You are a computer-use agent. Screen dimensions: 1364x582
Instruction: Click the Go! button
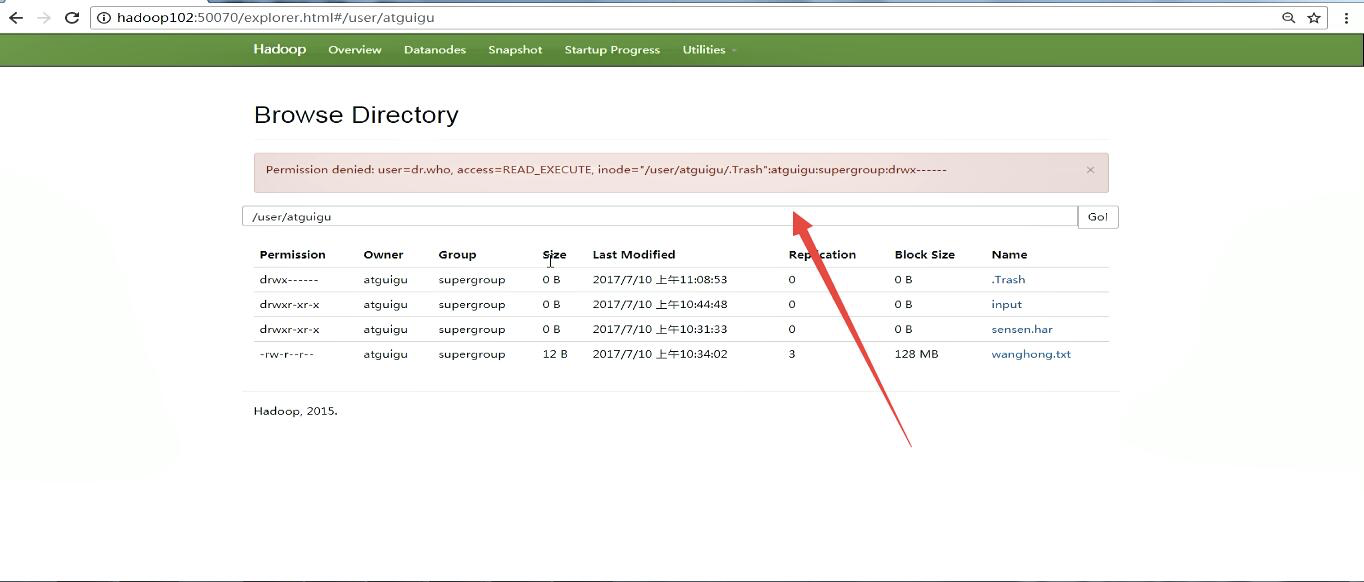pyautogui.click(x=1098, y=217)
